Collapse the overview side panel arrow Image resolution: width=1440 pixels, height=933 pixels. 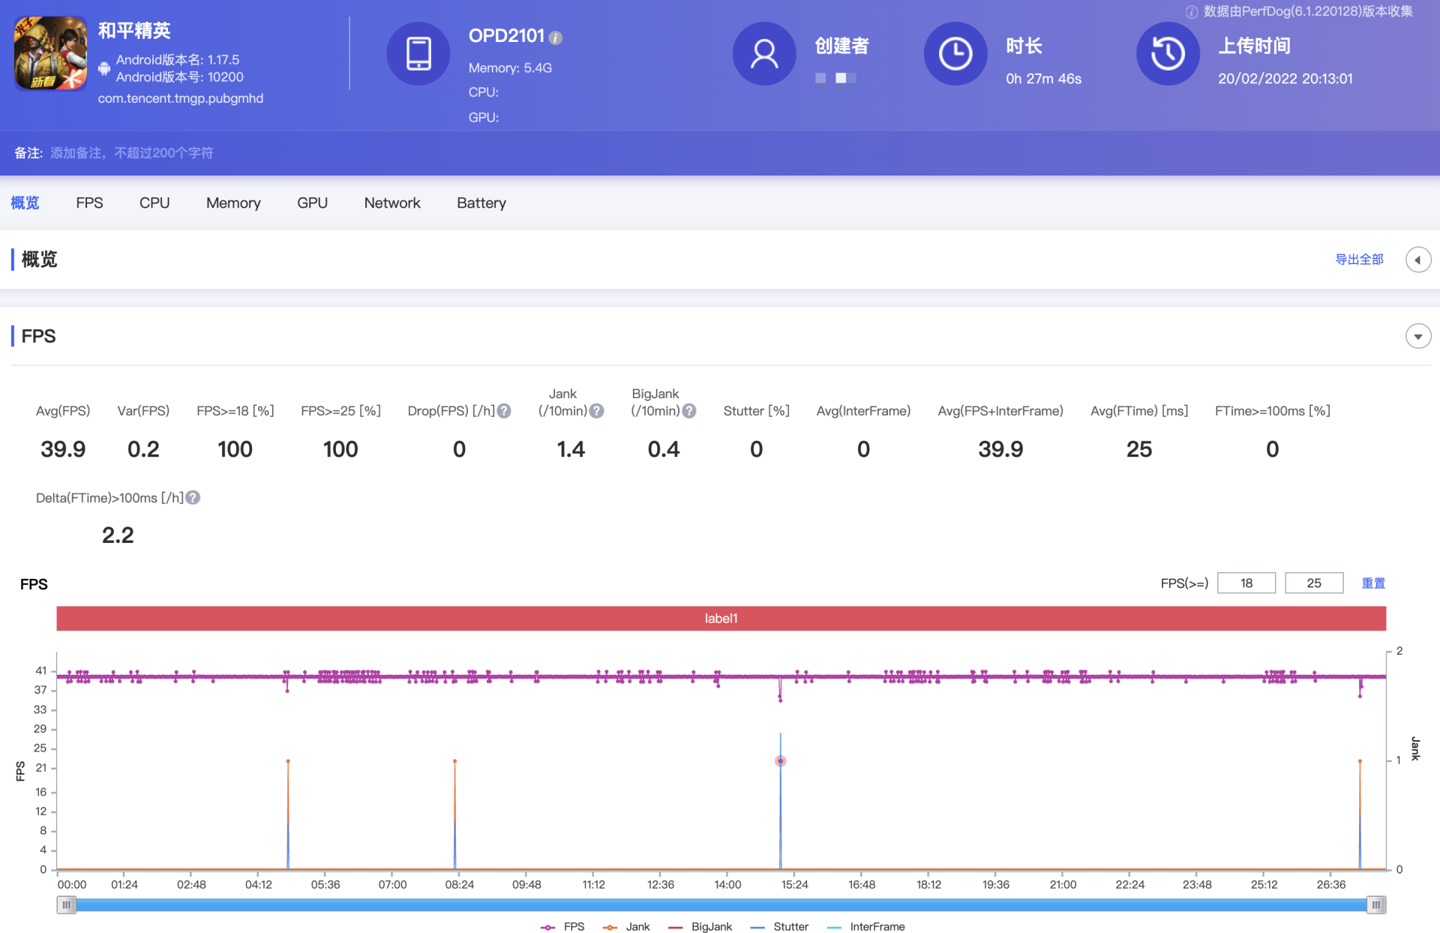point(1417,260)
